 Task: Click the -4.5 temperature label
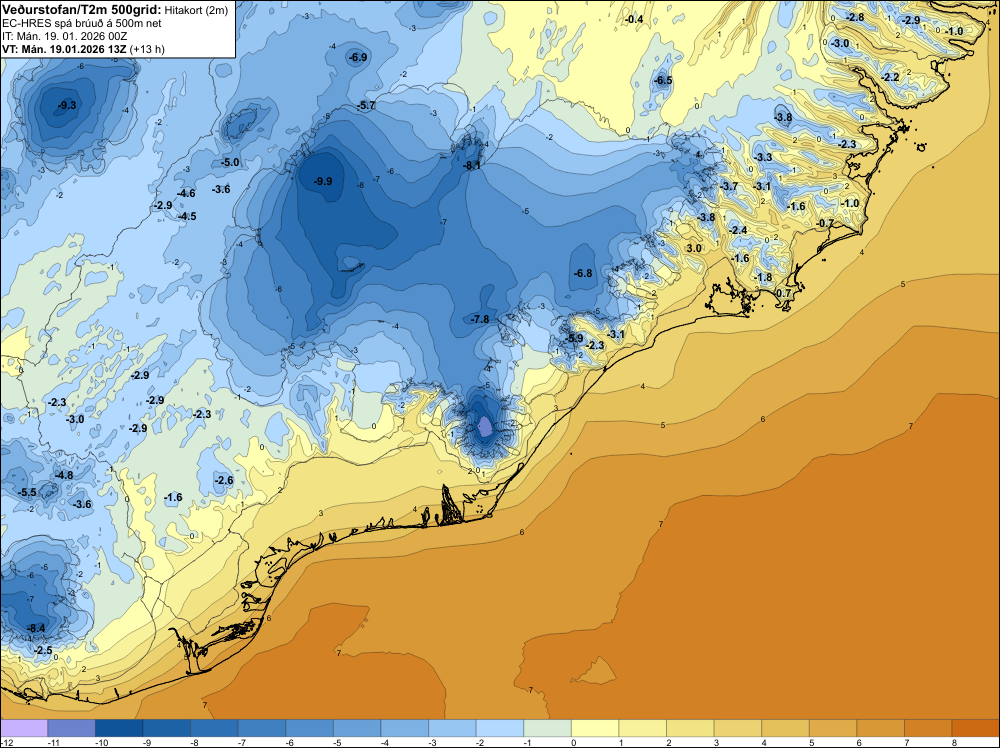tap(188, 216)
